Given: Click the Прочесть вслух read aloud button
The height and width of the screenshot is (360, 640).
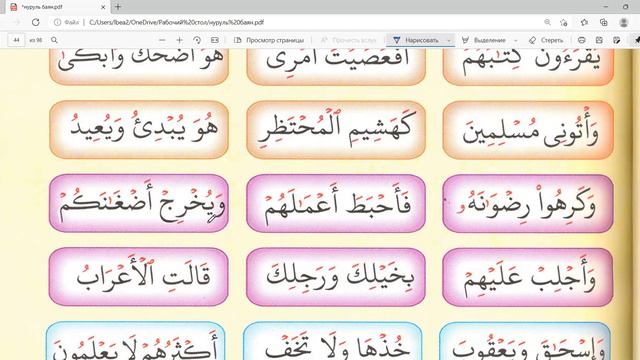Looking at the screenshot, I should click(348, 40).
